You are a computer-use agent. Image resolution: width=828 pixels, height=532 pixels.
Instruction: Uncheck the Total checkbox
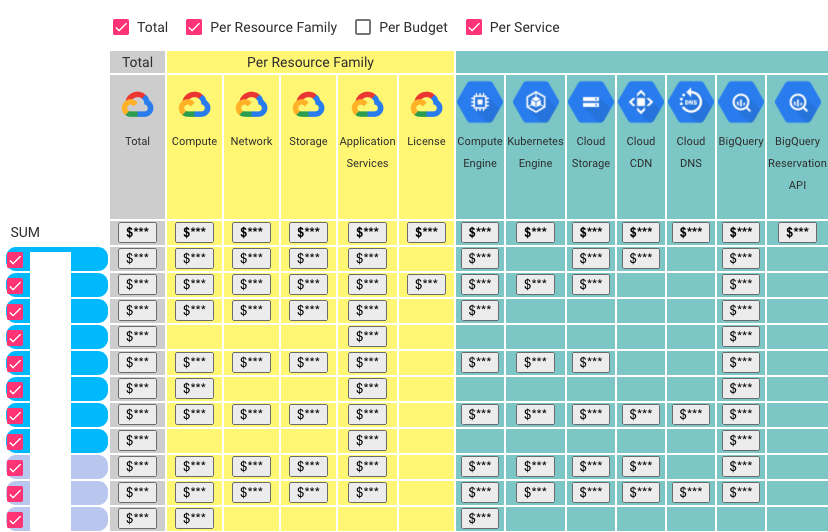pyautogui.click(x=121, y=27)
